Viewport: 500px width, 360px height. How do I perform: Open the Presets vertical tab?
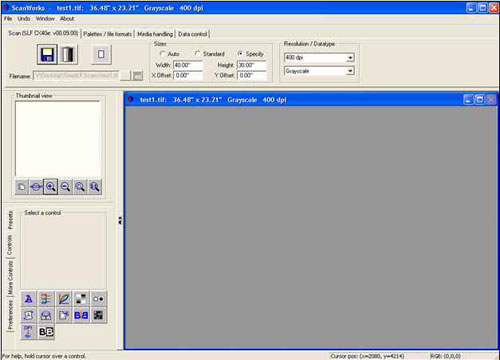point(10,220)
